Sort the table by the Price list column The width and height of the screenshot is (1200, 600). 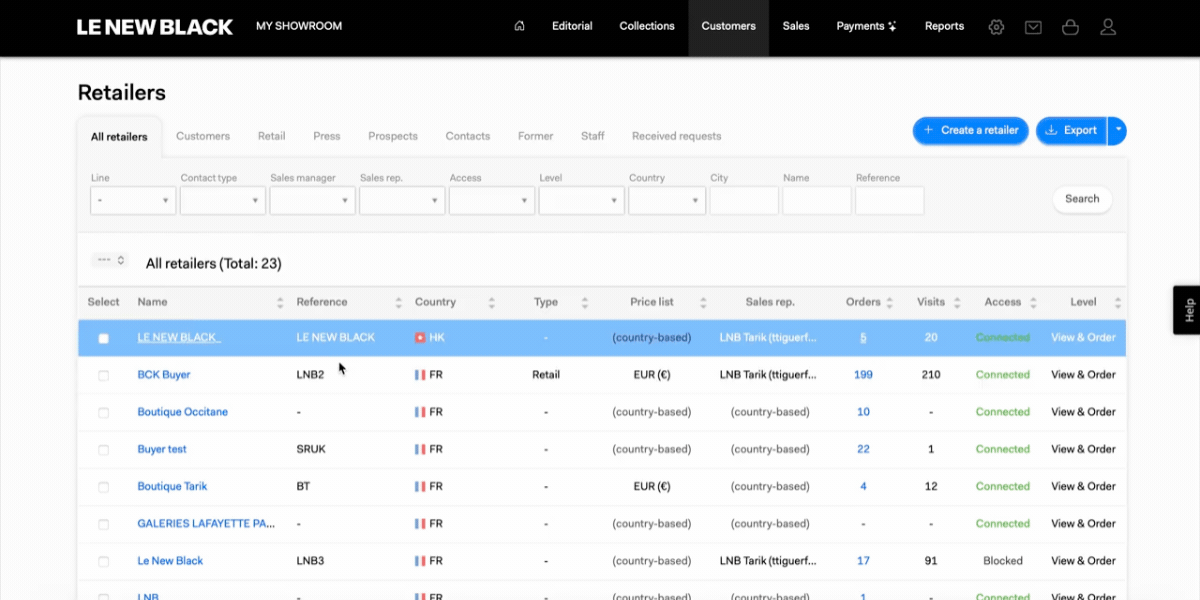(703, 302)
